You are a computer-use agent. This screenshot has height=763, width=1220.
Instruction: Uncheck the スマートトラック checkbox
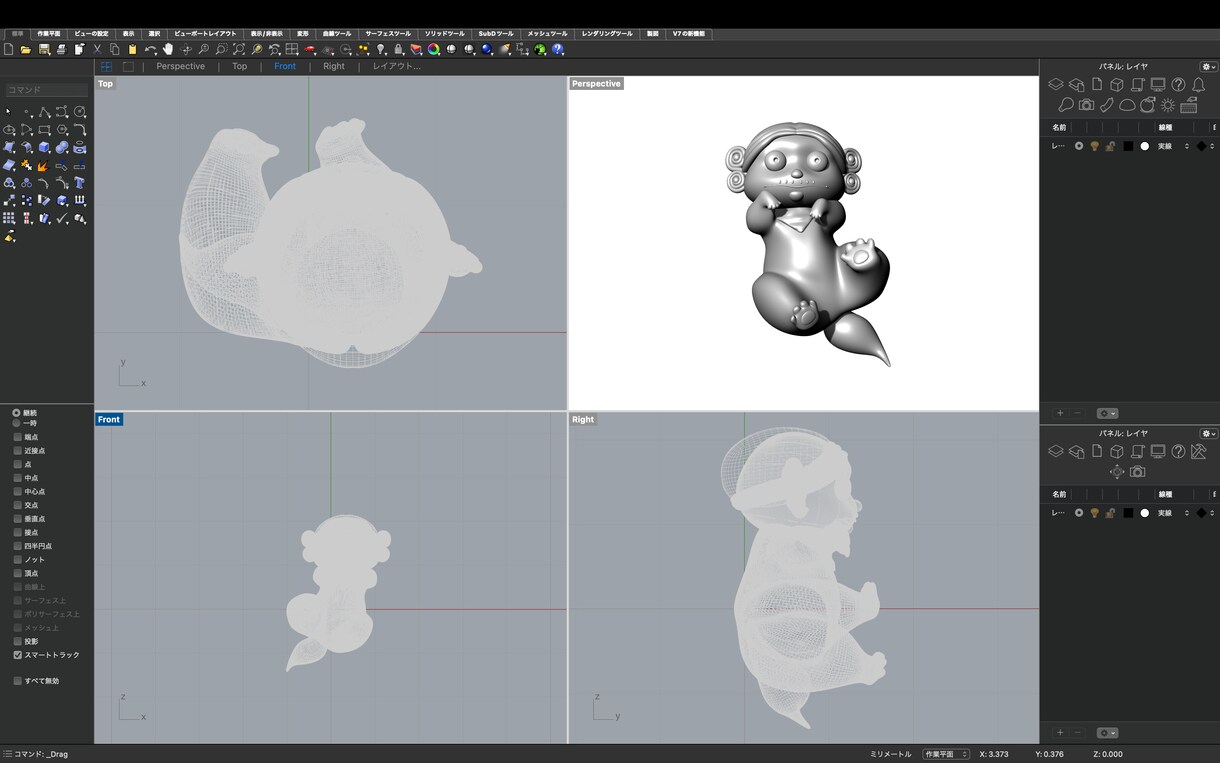point(17,655)
